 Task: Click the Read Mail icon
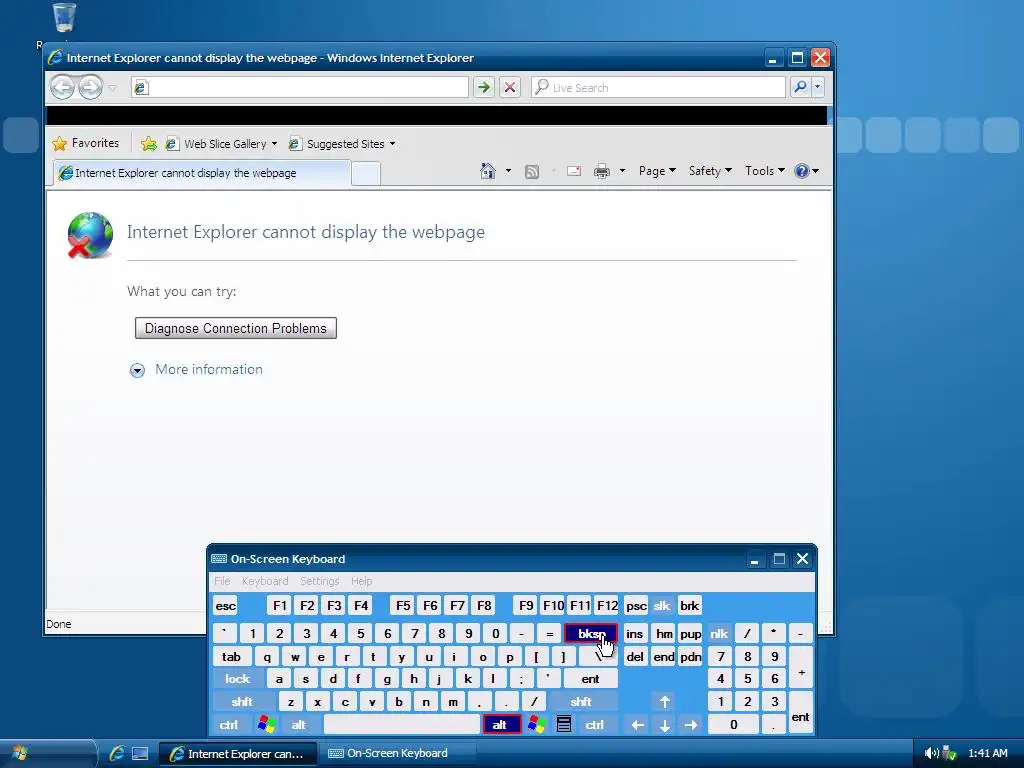[x=574, y=171]
